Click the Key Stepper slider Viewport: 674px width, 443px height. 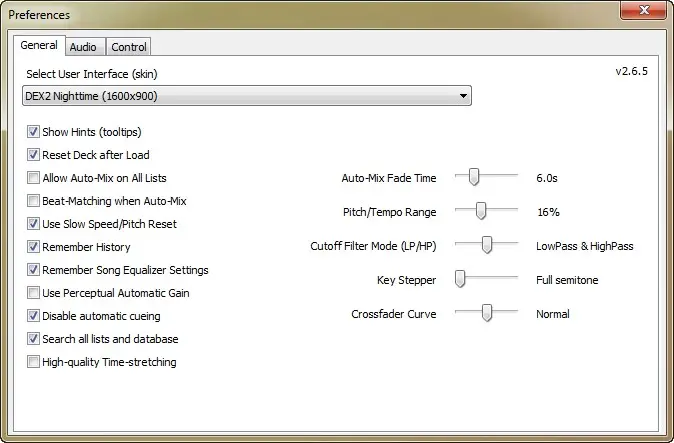coord(487,279)
